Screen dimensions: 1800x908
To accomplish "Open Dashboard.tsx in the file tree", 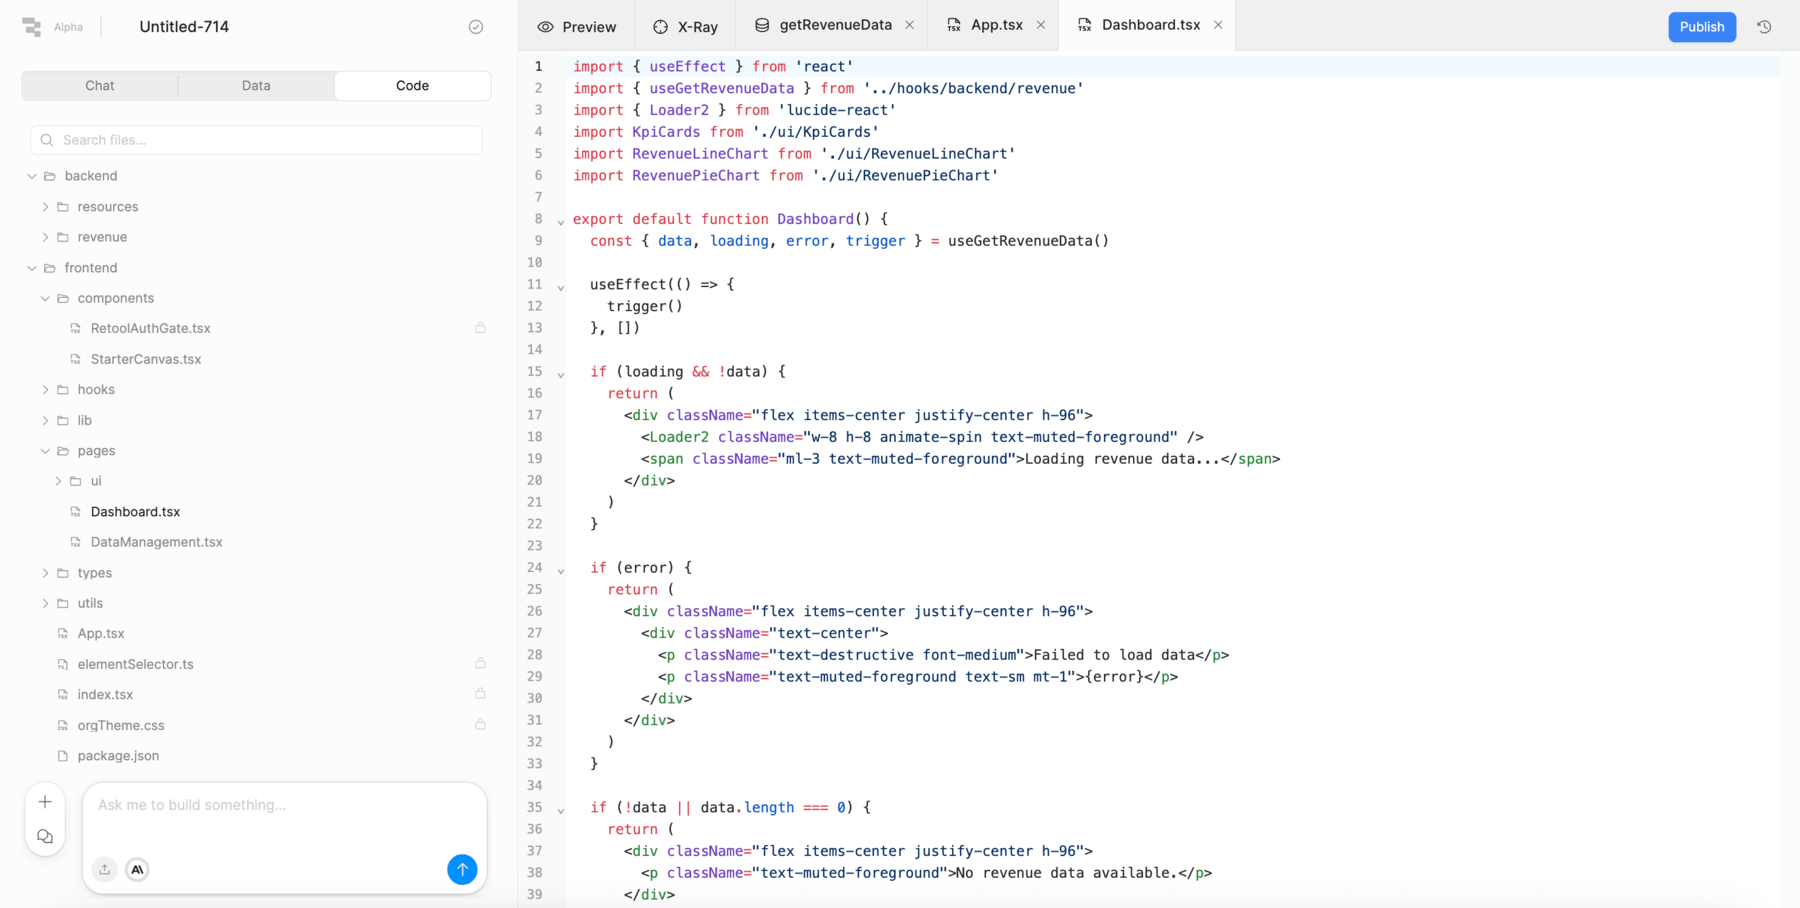I will click(x=135, y=512).
